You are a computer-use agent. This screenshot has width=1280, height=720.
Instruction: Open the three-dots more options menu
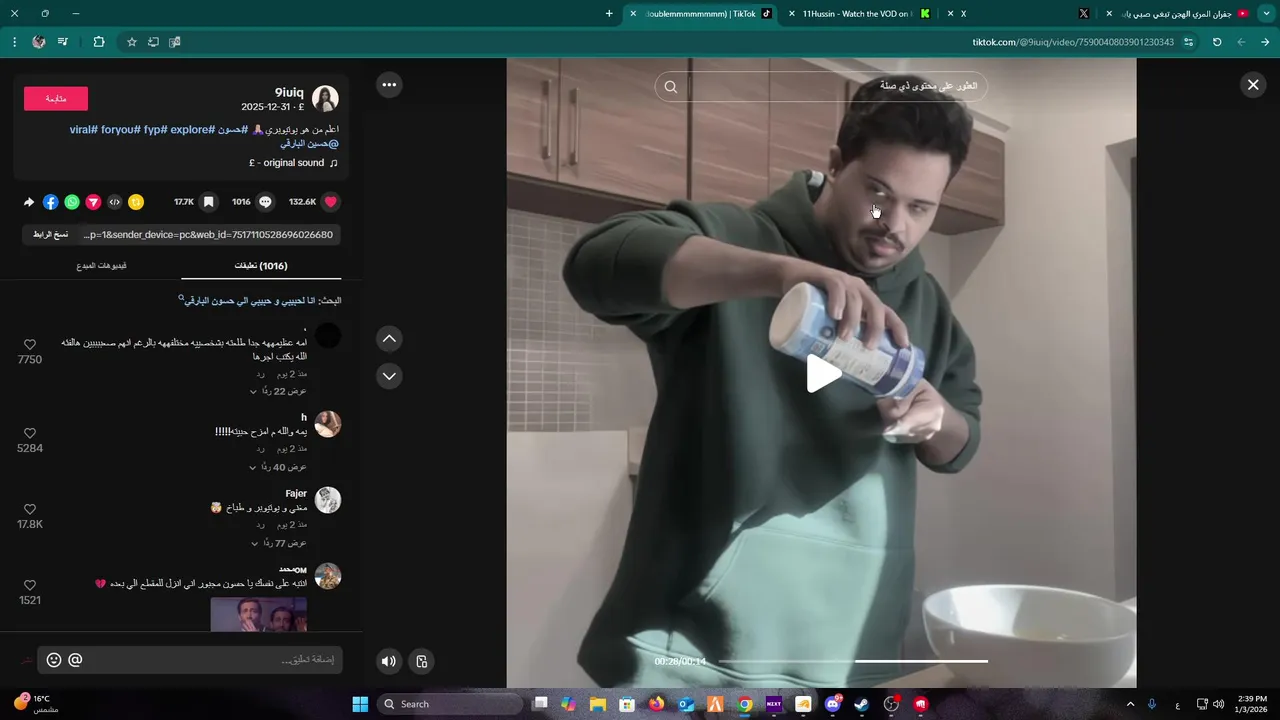pyautogui.click(x=389, y=85)
